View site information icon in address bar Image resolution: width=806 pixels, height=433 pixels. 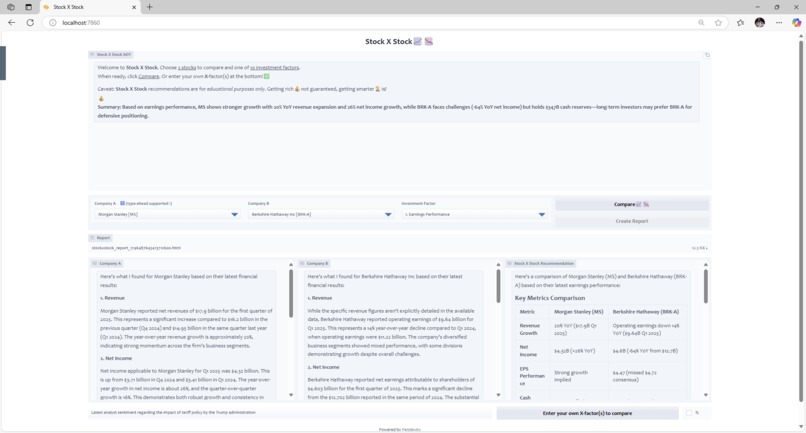pos(52,23)
